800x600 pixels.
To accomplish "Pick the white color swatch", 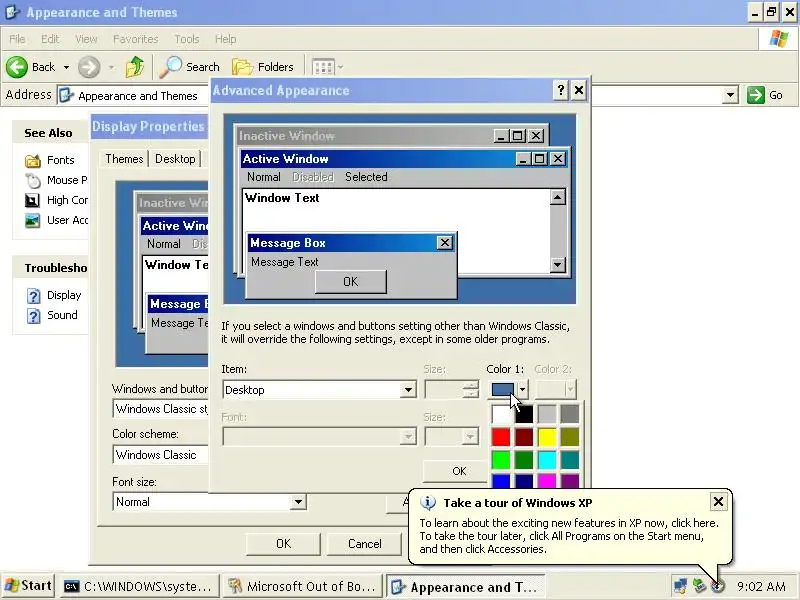I will click(501, 414).
